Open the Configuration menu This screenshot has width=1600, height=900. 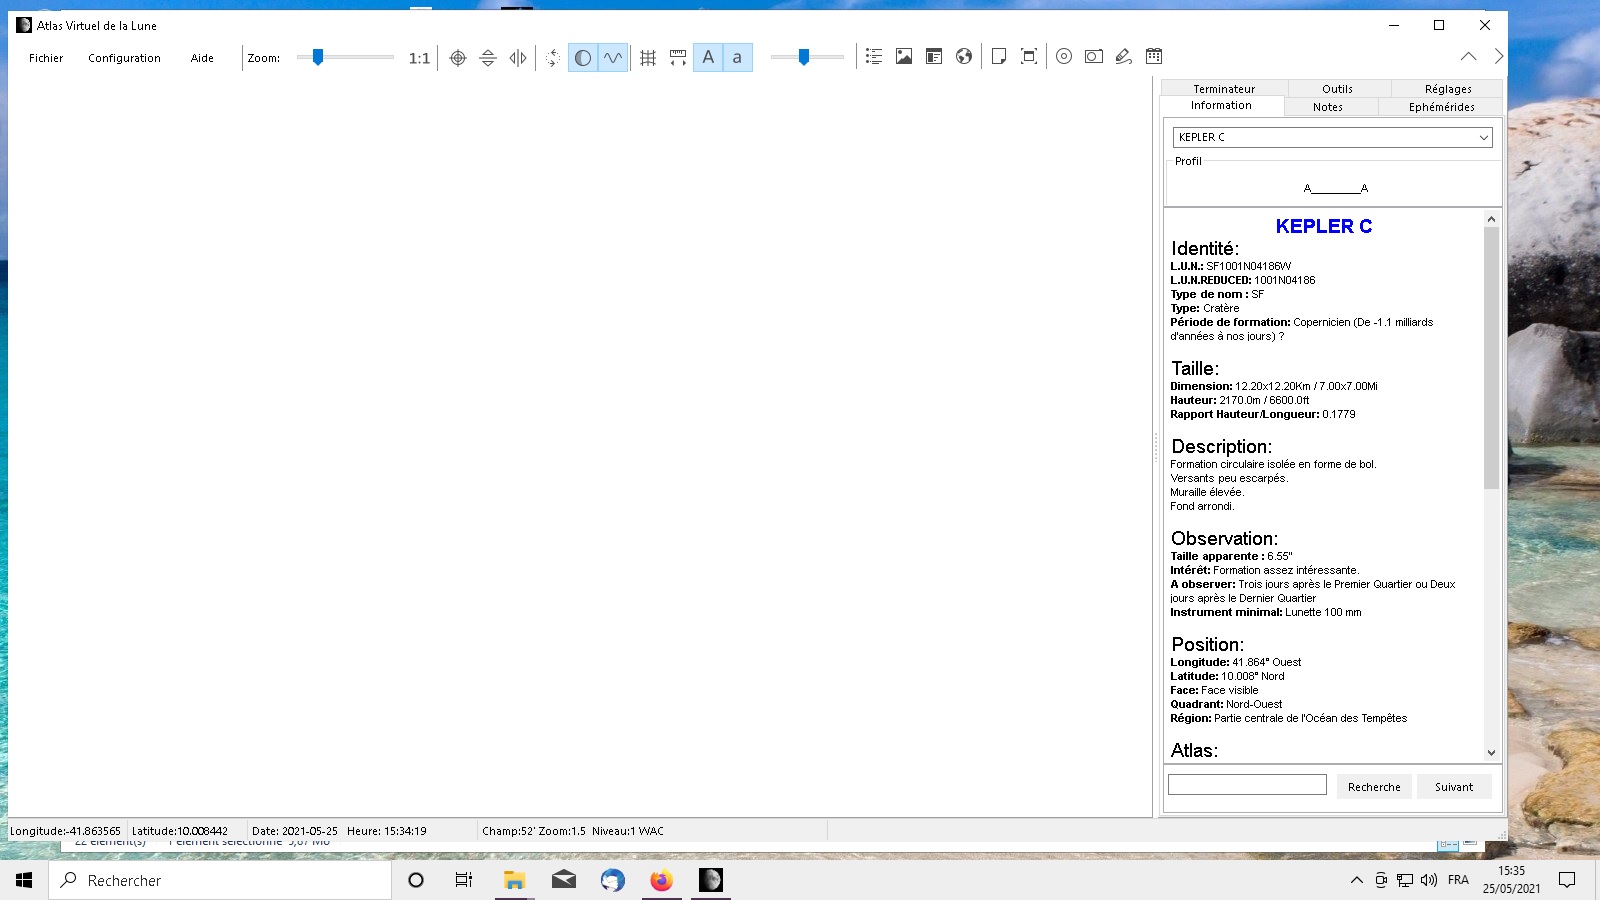tap(124, 58)
